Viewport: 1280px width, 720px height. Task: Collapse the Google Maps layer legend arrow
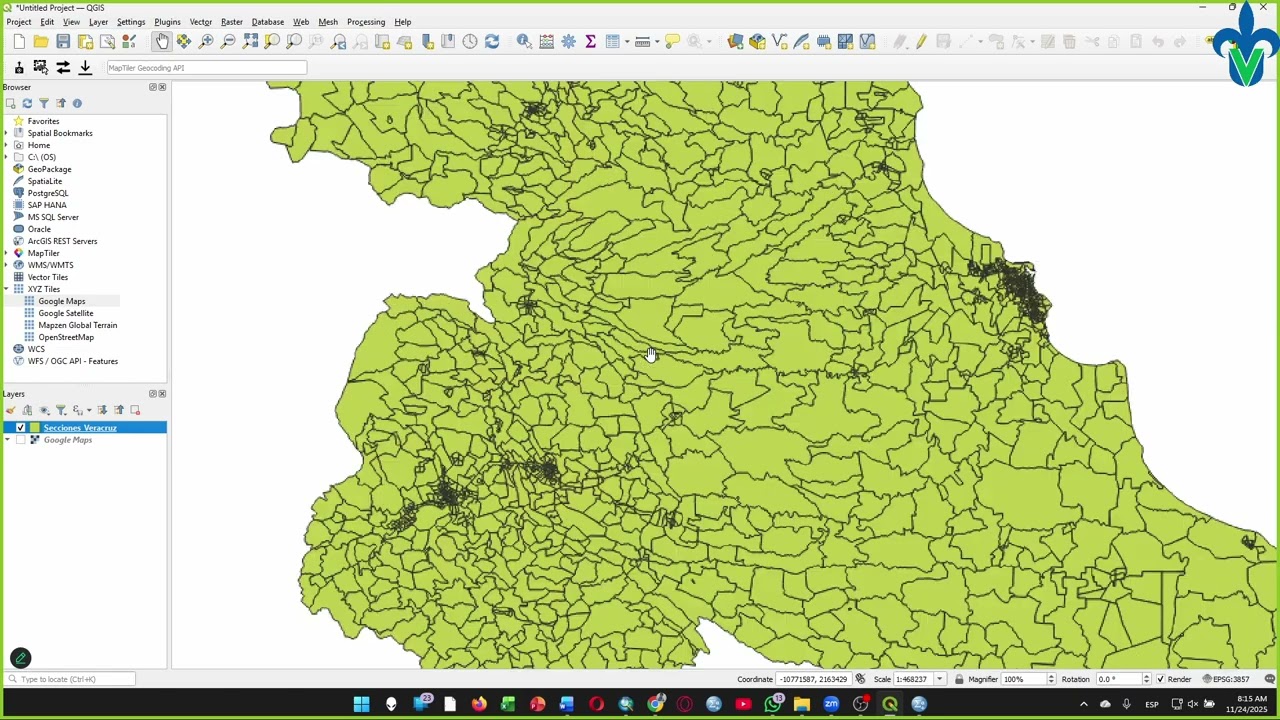[7, 440]
